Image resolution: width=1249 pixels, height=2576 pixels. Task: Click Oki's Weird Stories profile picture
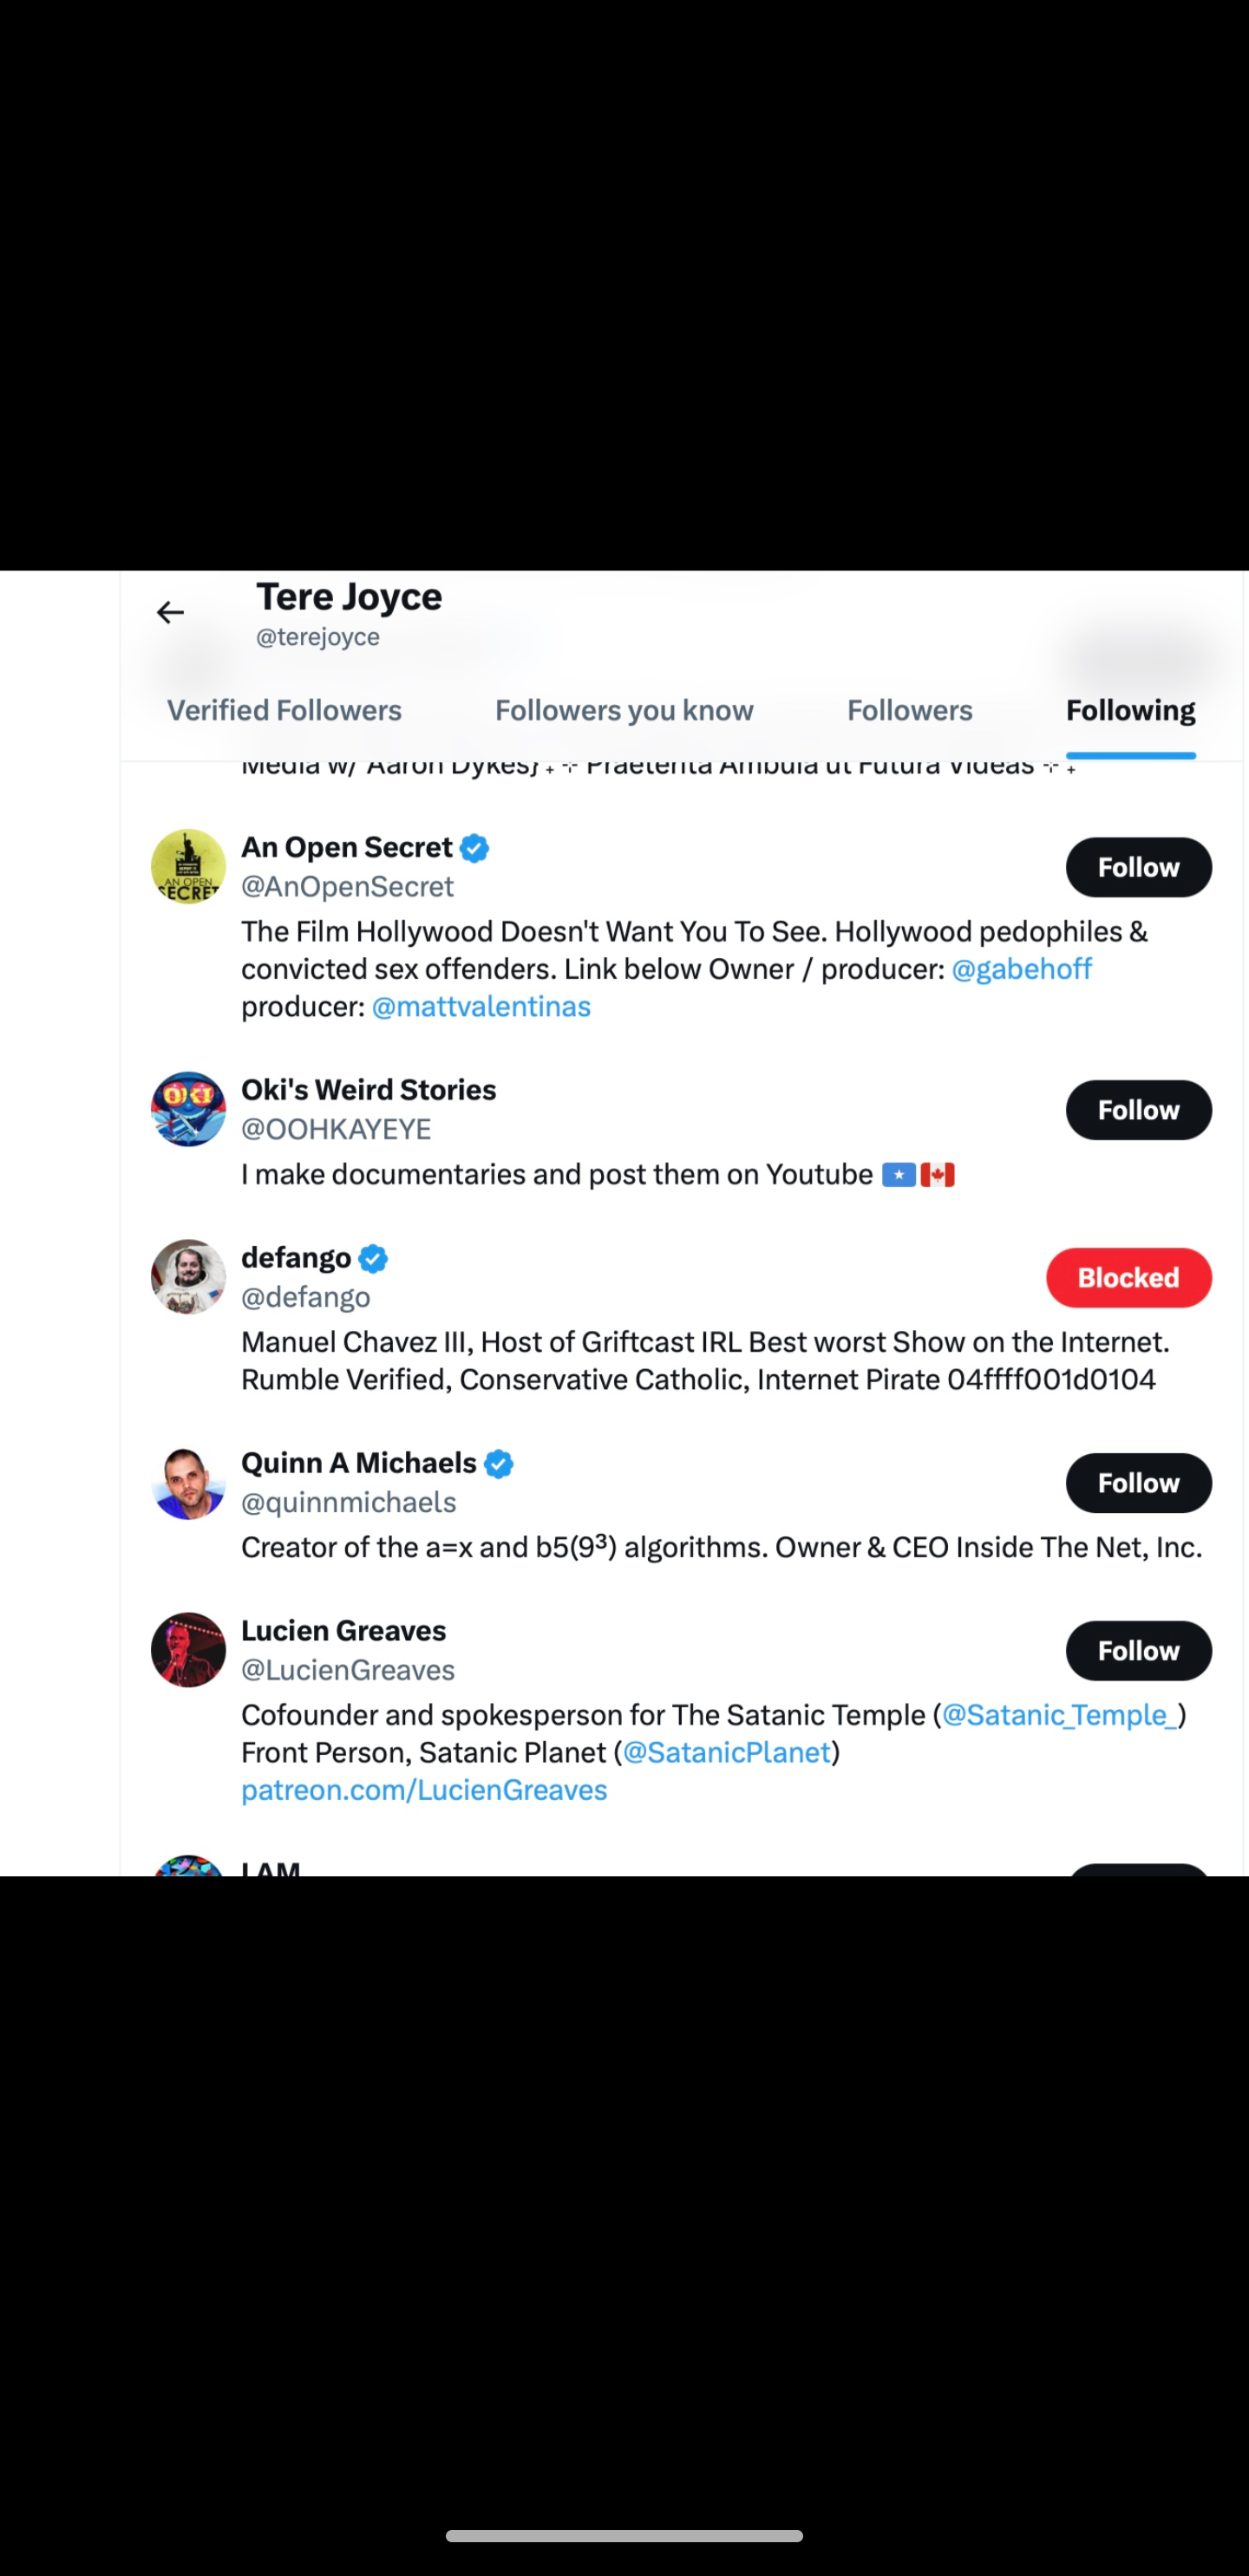coord(188,1109)
